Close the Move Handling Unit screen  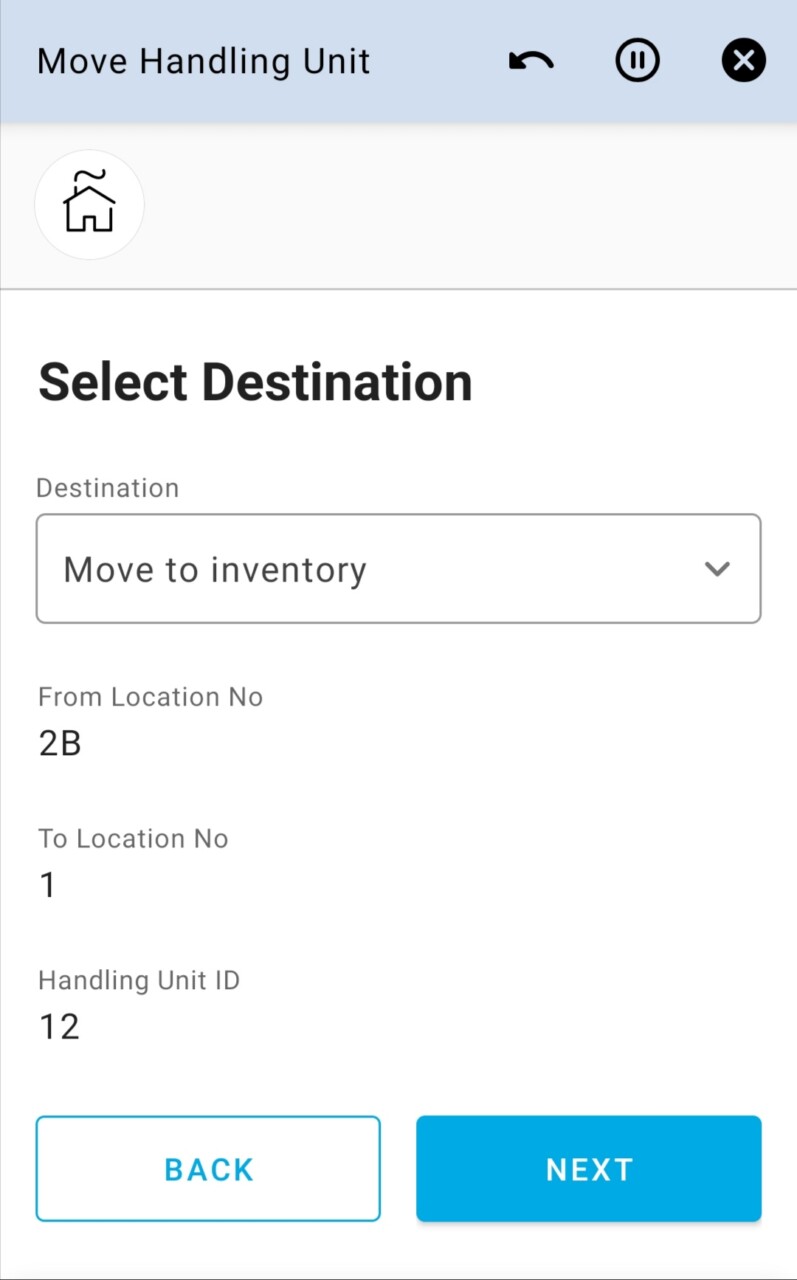pyautogui.click(x=743, y=62)
